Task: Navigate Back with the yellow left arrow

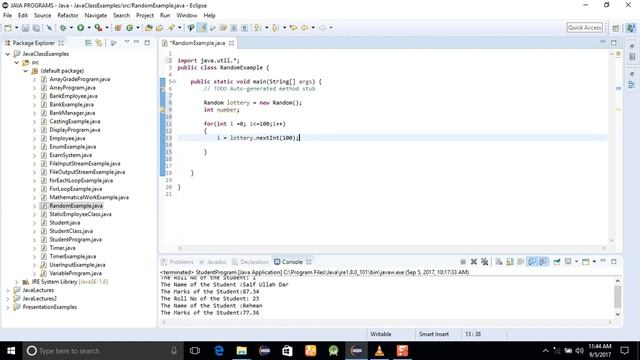Action: click(x=304, y=28)
